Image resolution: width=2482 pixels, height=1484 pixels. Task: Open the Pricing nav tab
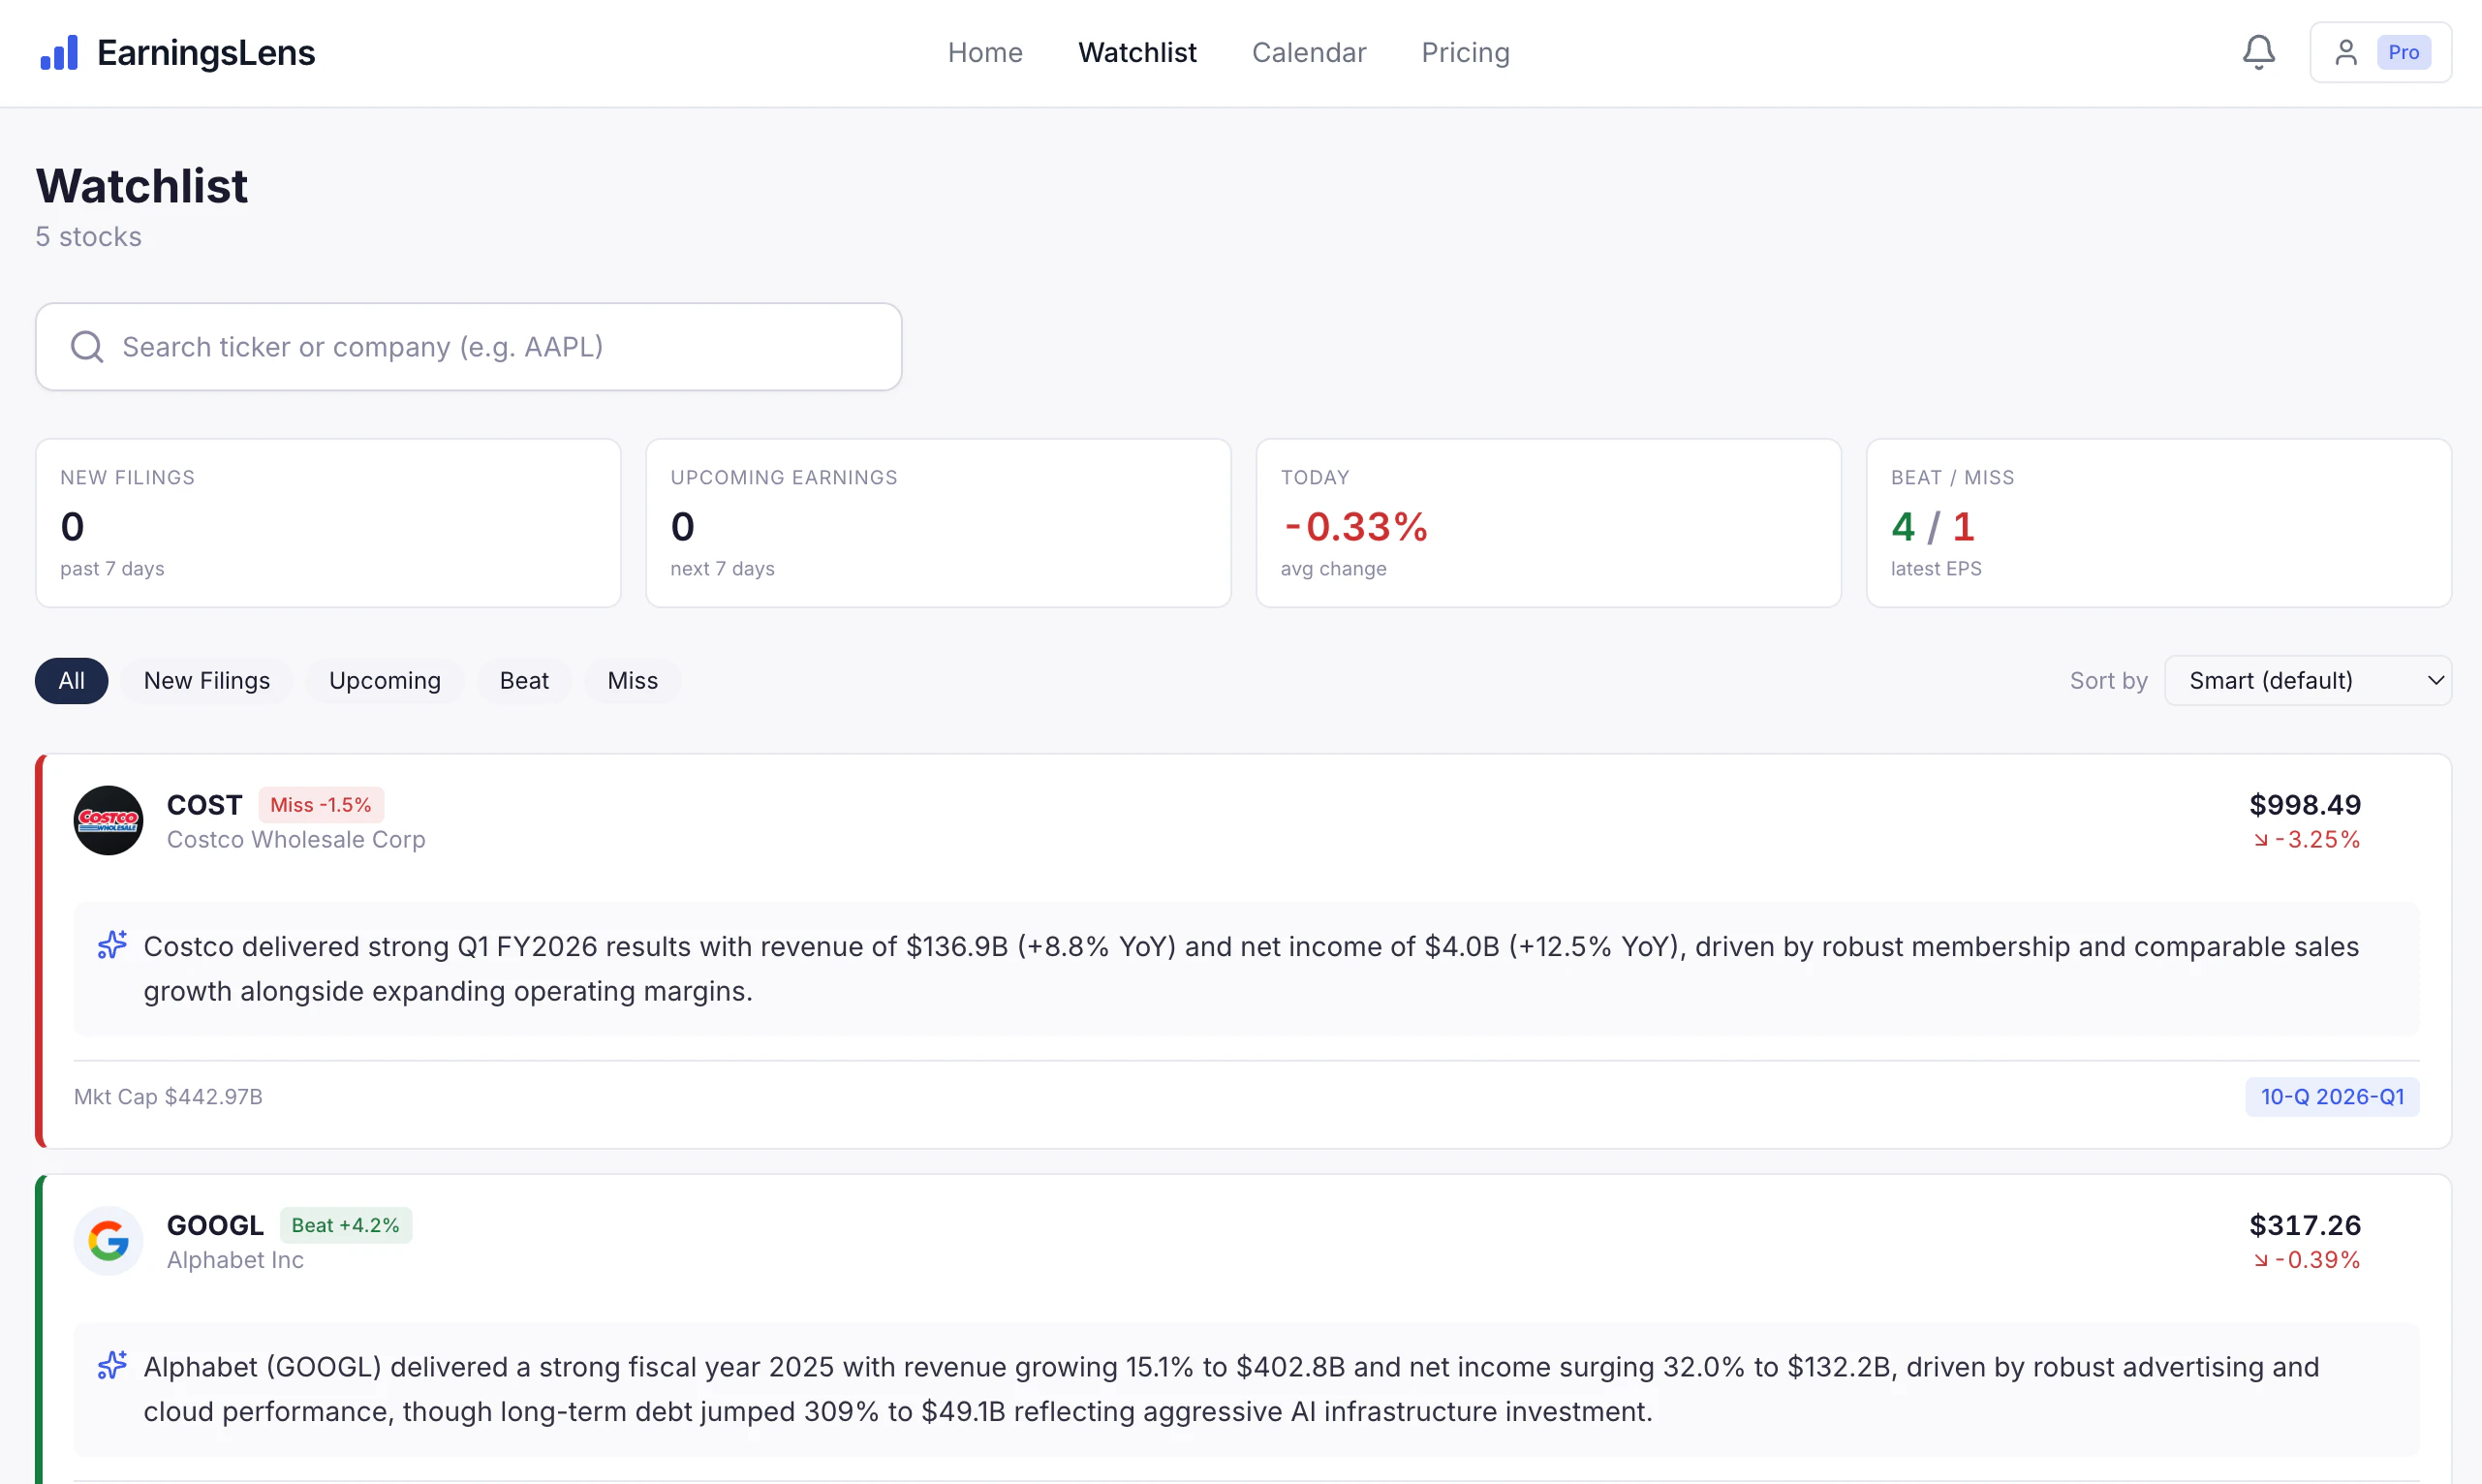coord(1465,52)
